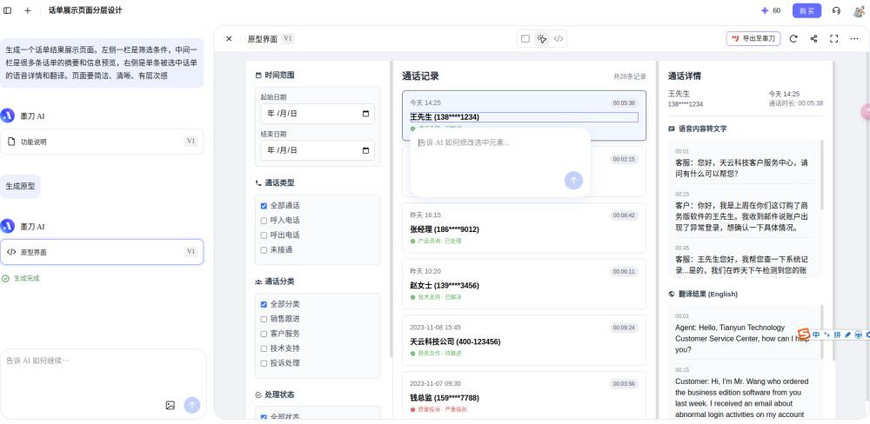Start a new chat with plus icon

pyautogui.click(x=28, y=11)
